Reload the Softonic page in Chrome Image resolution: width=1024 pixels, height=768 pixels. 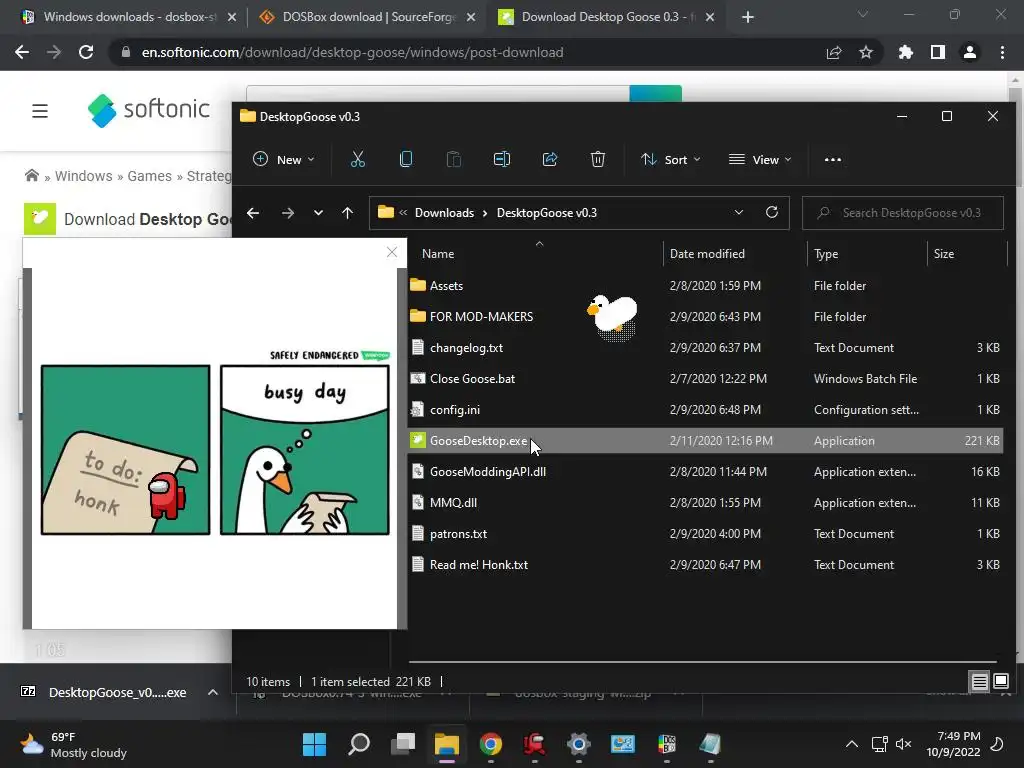(x=86, y=52)
